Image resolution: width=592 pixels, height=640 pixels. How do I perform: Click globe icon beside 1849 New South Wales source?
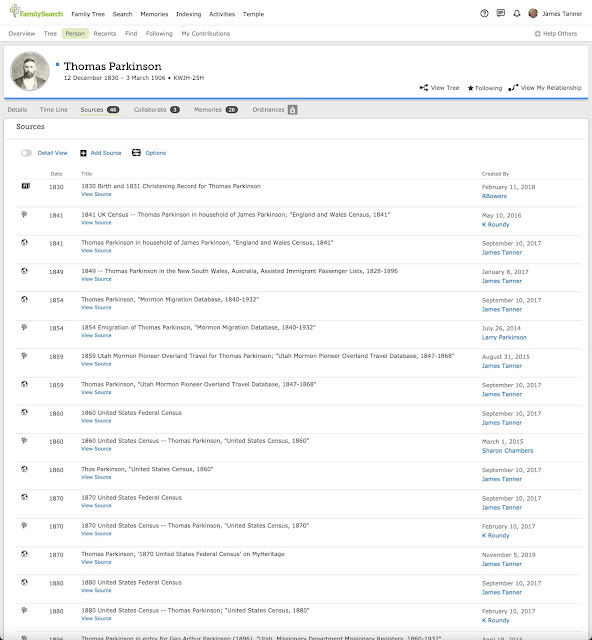24,271
